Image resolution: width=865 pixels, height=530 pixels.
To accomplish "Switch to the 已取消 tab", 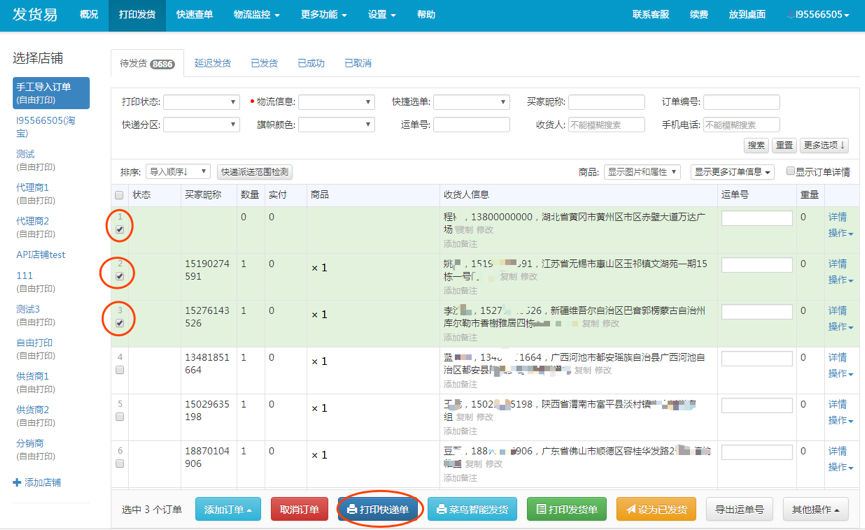I will pos(358,63).
